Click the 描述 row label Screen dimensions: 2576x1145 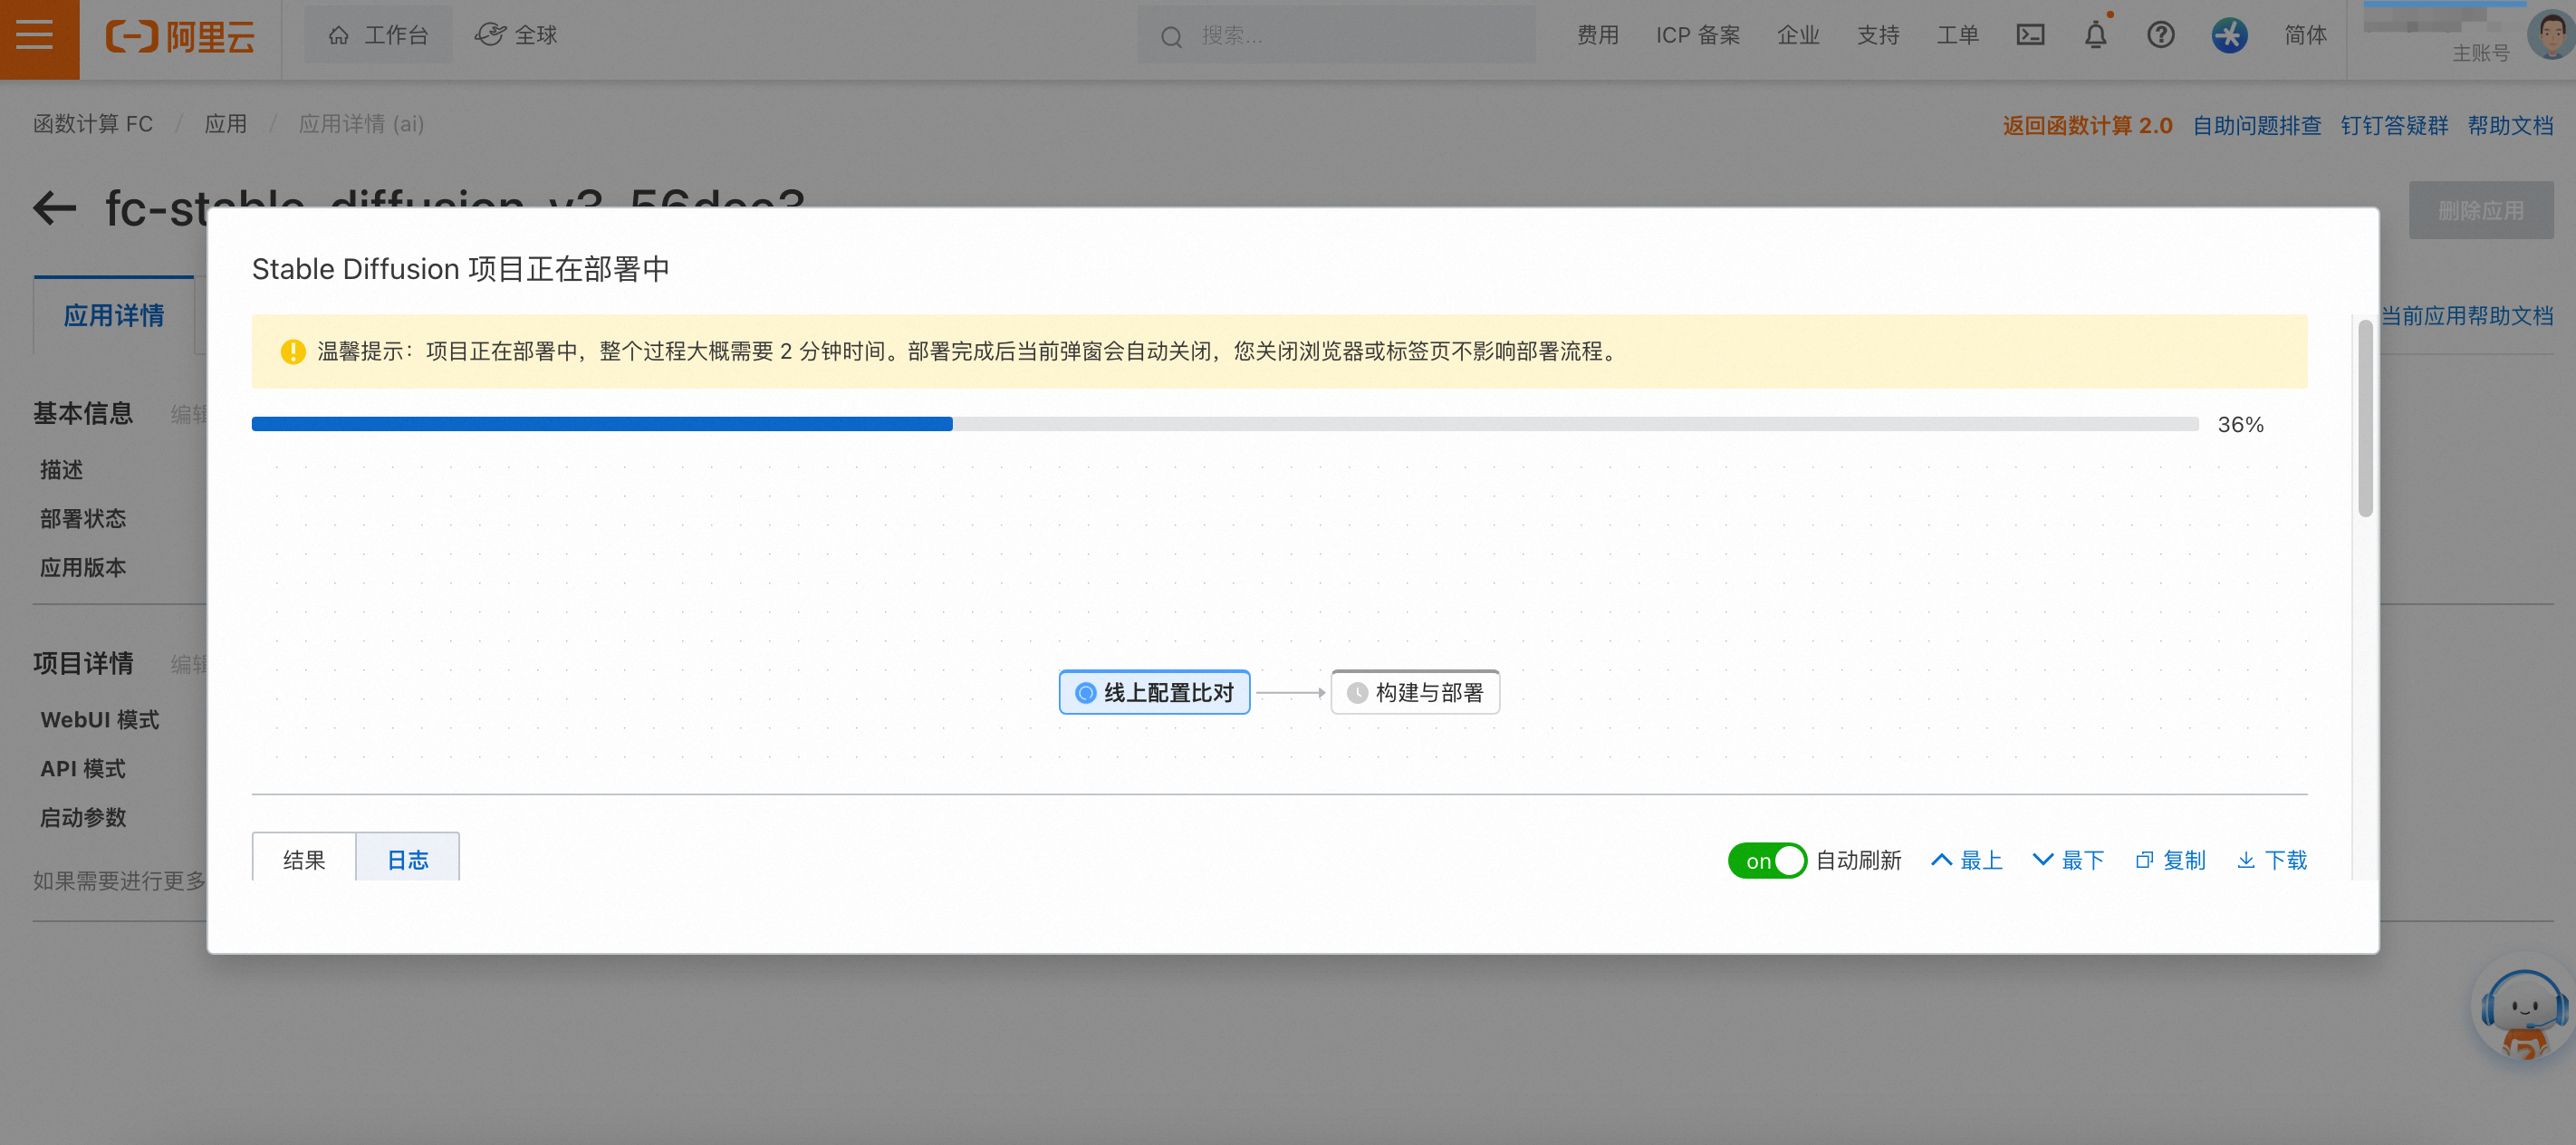(x=61, y=469)
